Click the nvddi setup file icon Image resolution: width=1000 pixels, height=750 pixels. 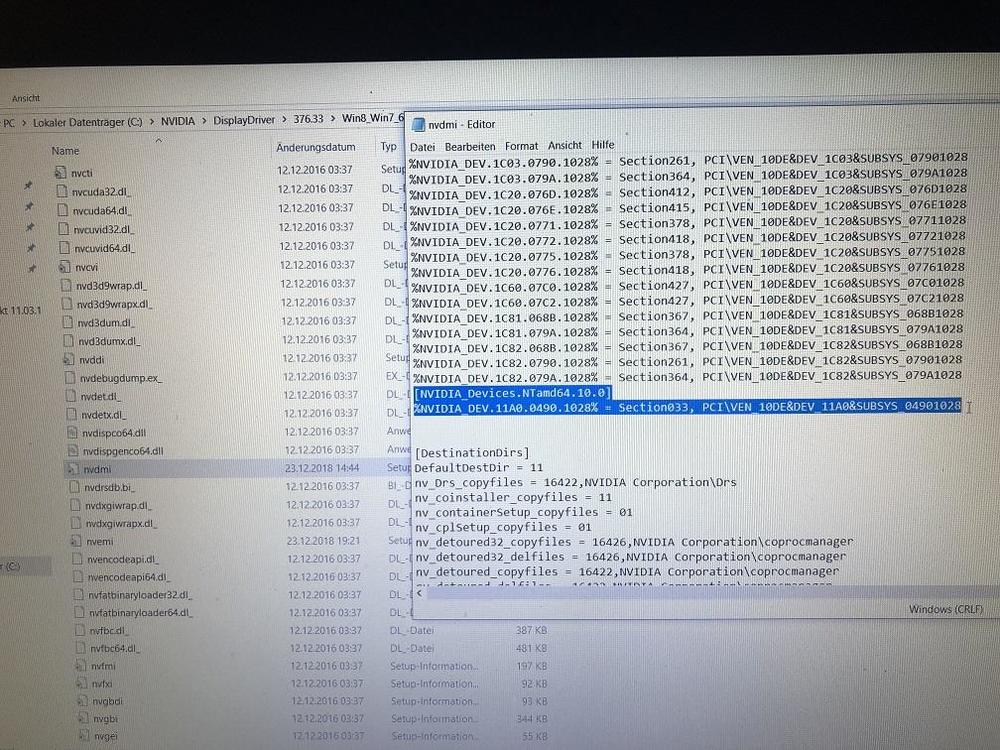tap(68, 358)
